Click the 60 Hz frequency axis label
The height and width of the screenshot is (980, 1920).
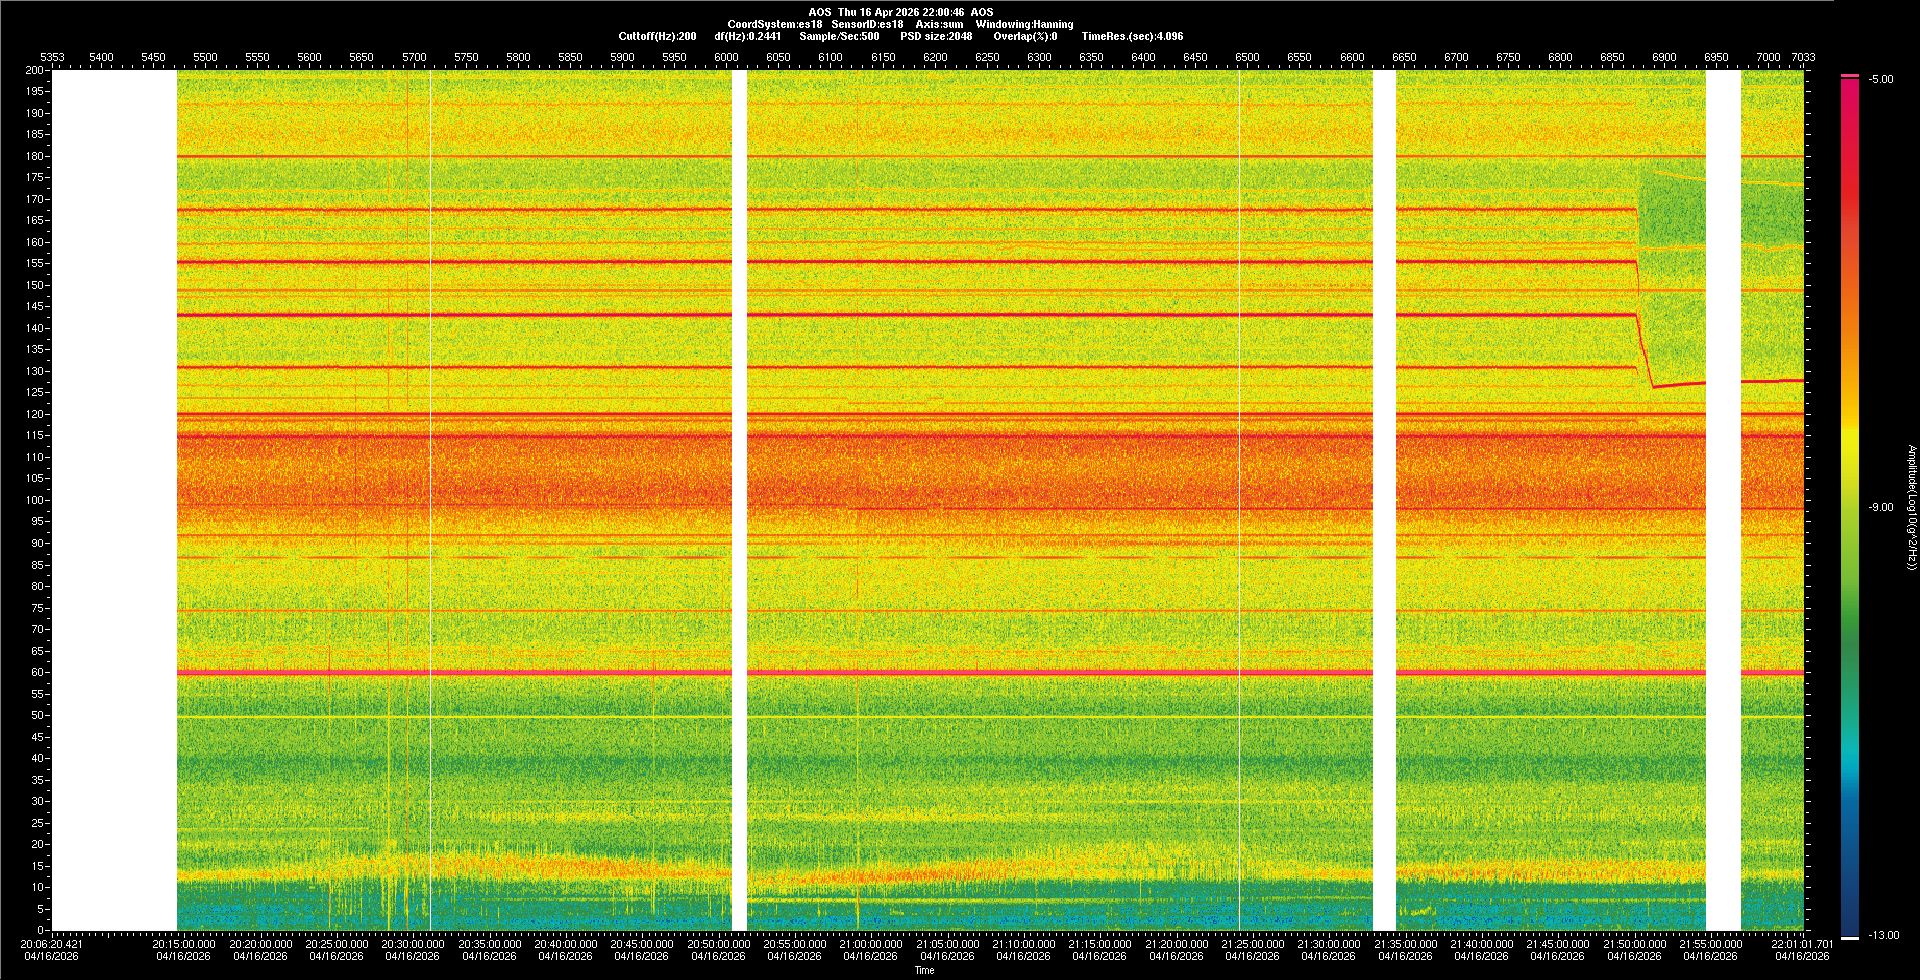pyautogui.click(x=37, y=672)
